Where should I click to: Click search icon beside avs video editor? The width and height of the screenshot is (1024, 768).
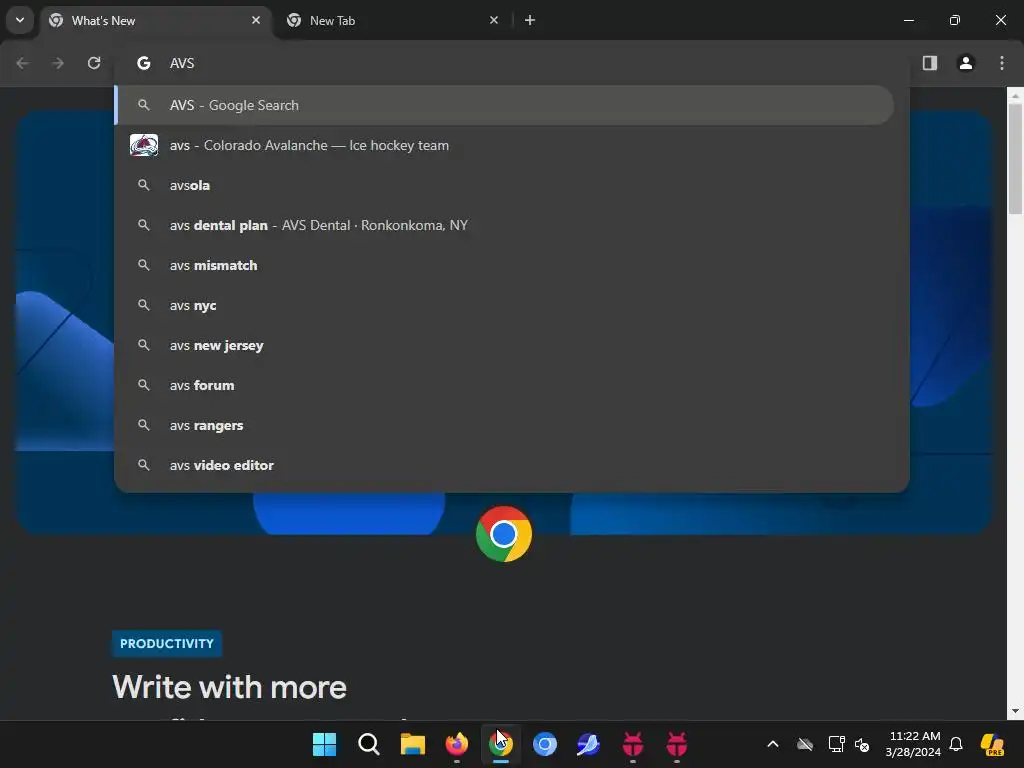(144, 465)
